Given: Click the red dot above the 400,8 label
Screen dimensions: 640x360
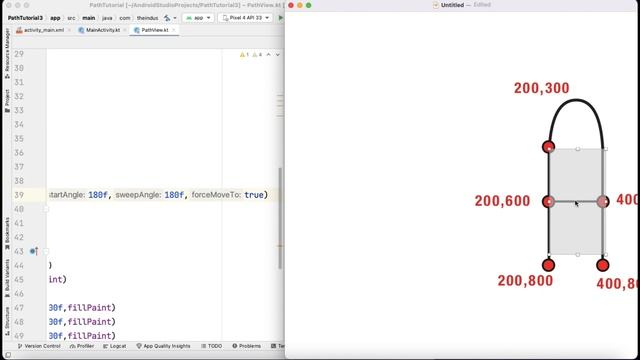Looking at the screenshot, I should [x=602, y=265].
